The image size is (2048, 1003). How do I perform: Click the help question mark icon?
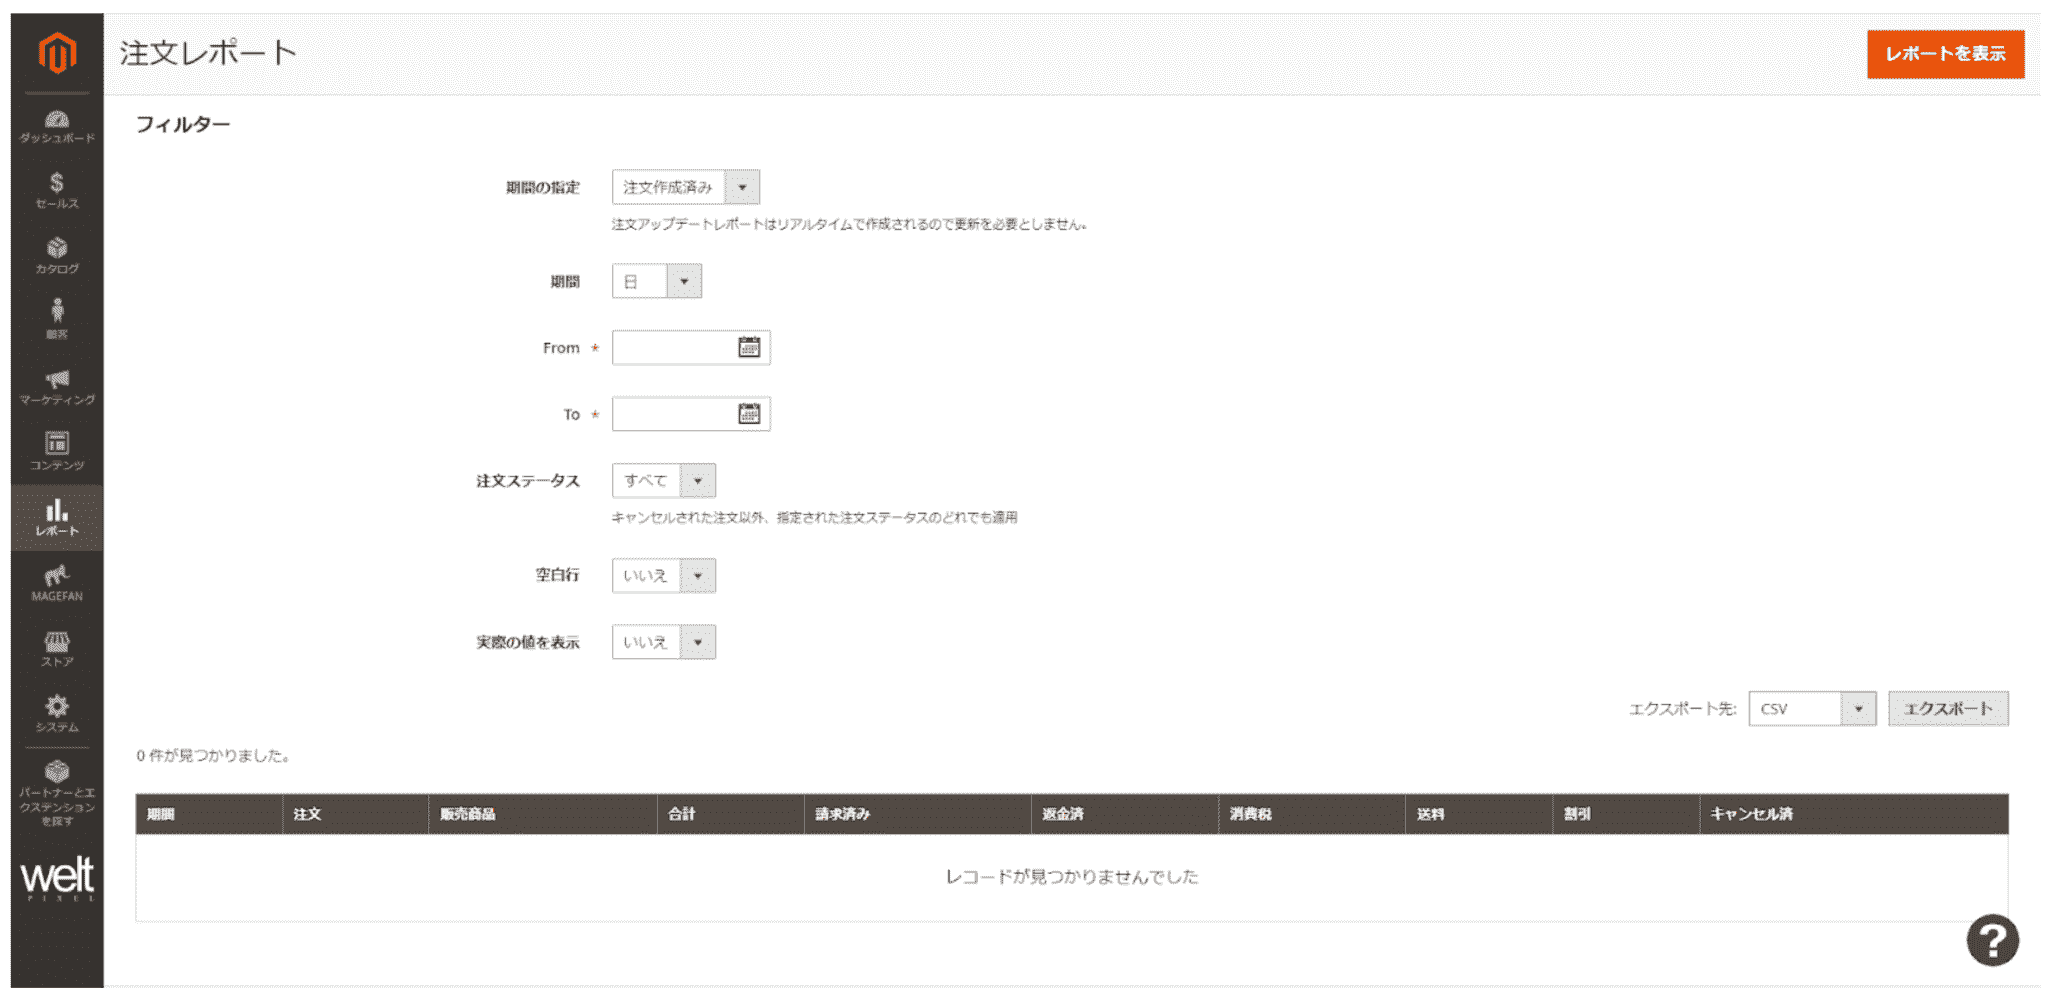click(x=1992, y=940)
